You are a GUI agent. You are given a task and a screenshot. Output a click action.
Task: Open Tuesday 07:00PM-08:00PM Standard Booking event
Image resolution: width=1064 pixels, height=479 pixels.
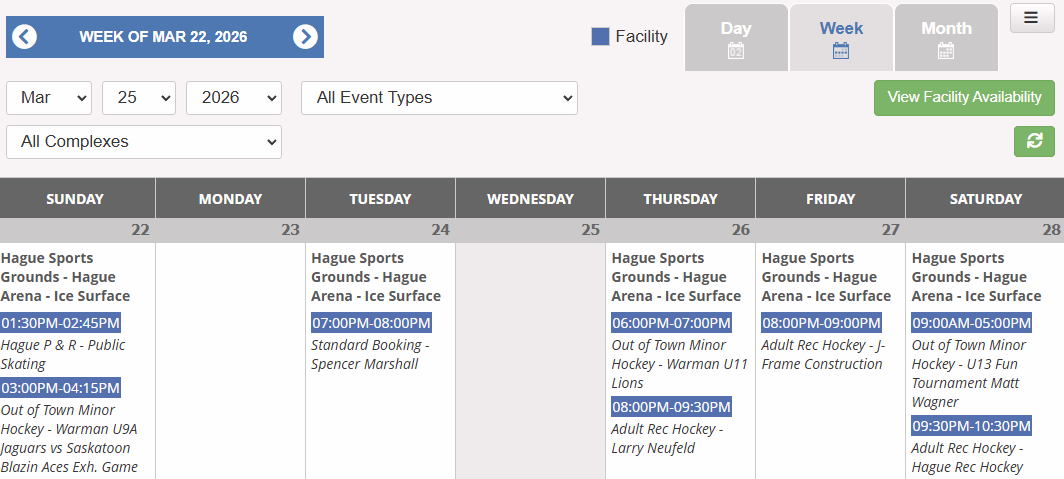[x=371, y=323]
